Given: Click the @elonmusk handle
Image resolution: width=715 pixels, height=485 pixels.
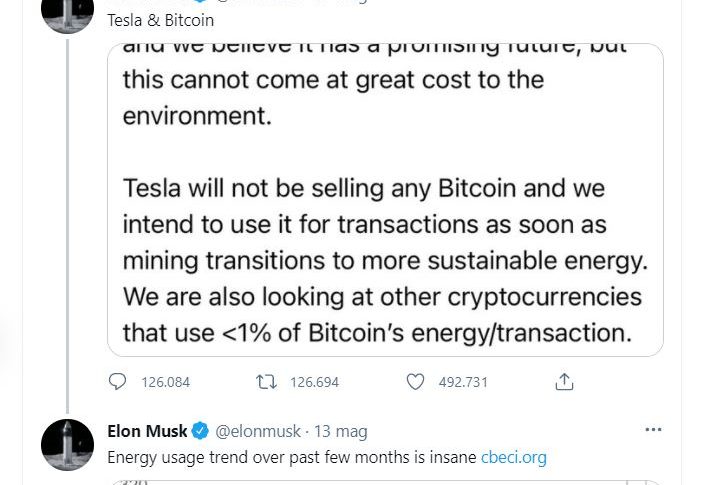Looking at the screenshot, I should coord(258,431).
